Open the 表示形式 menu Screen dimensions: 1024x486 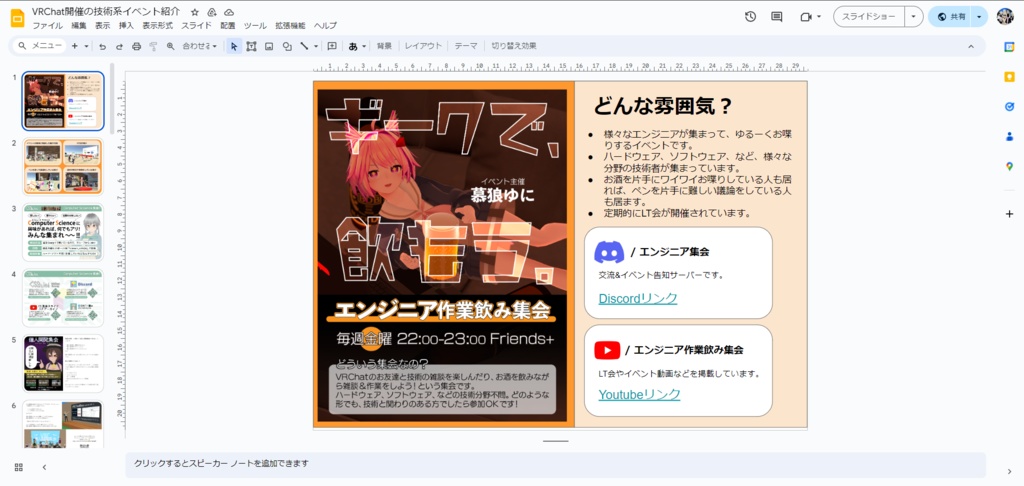157,26
